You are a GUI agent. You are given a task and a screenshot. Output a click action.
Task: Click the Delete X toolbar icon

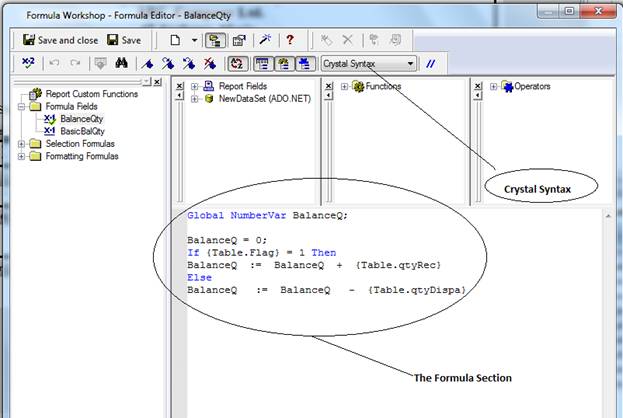click(x=347, y=40)
